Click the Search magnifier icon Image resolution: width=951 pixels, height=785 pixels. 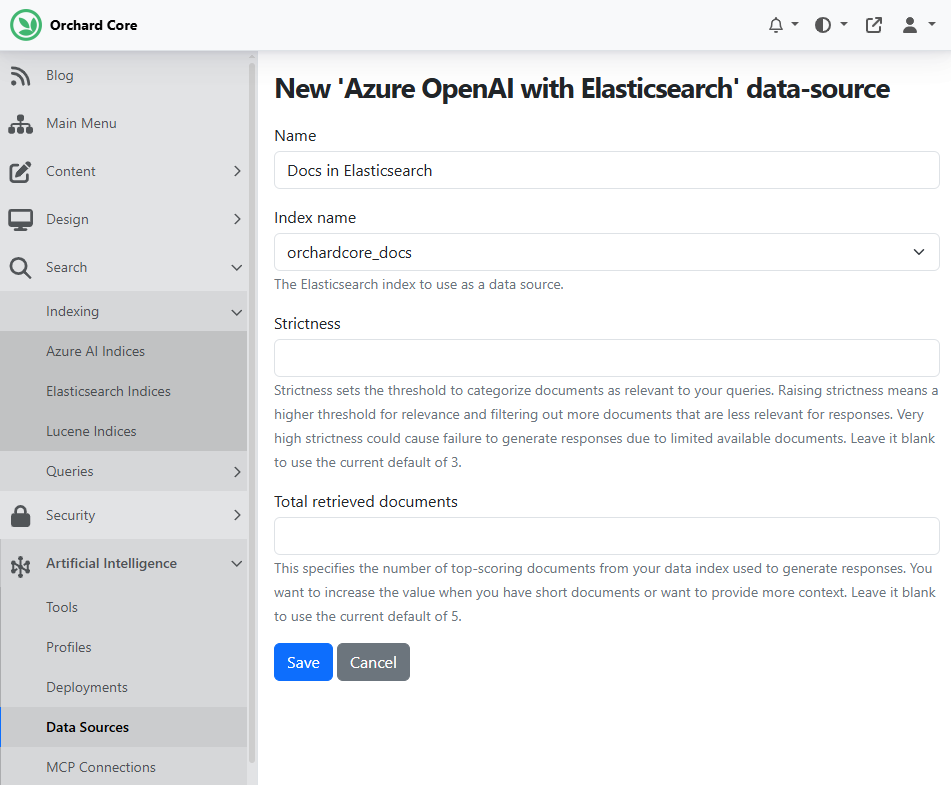pos(20,268)
